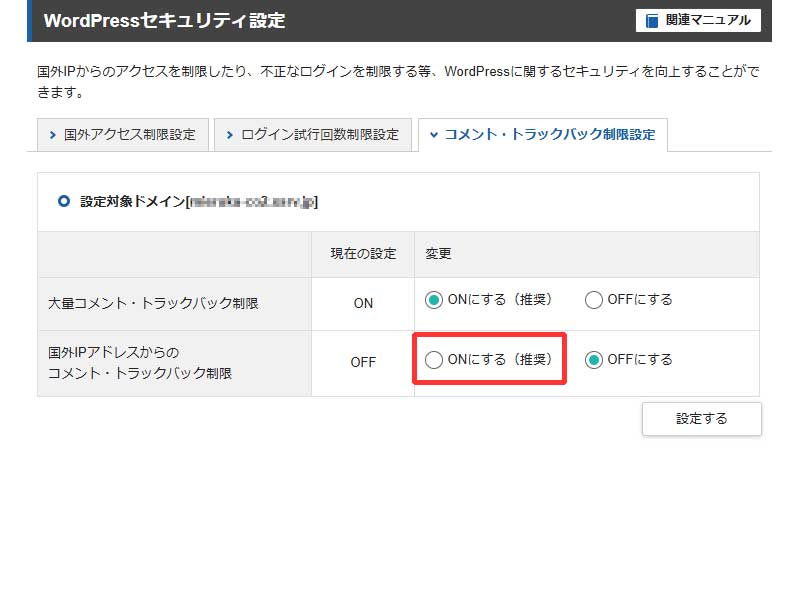
Task: Select ONにする for 大量コメント・トラックバック制限
Action: pos(434,300)
